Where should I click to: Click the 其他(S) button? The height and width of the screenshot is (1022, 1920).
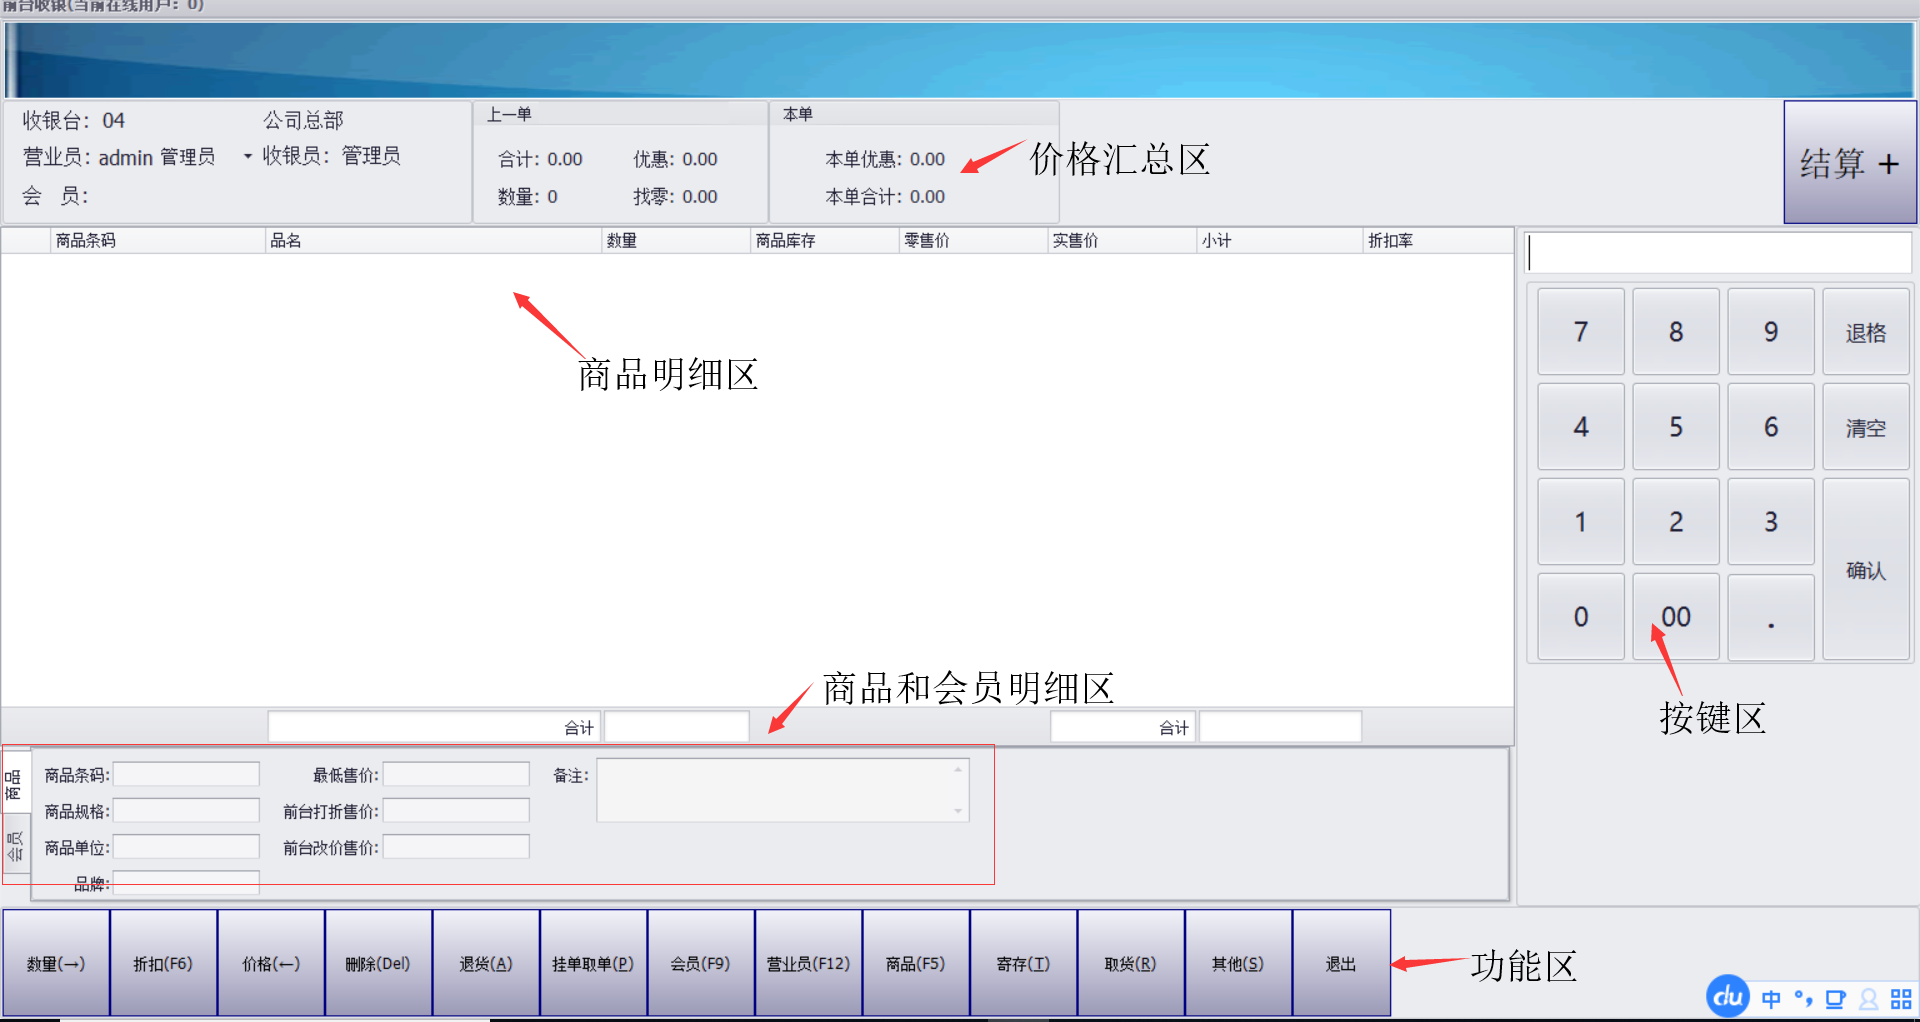click(1239, 963)
